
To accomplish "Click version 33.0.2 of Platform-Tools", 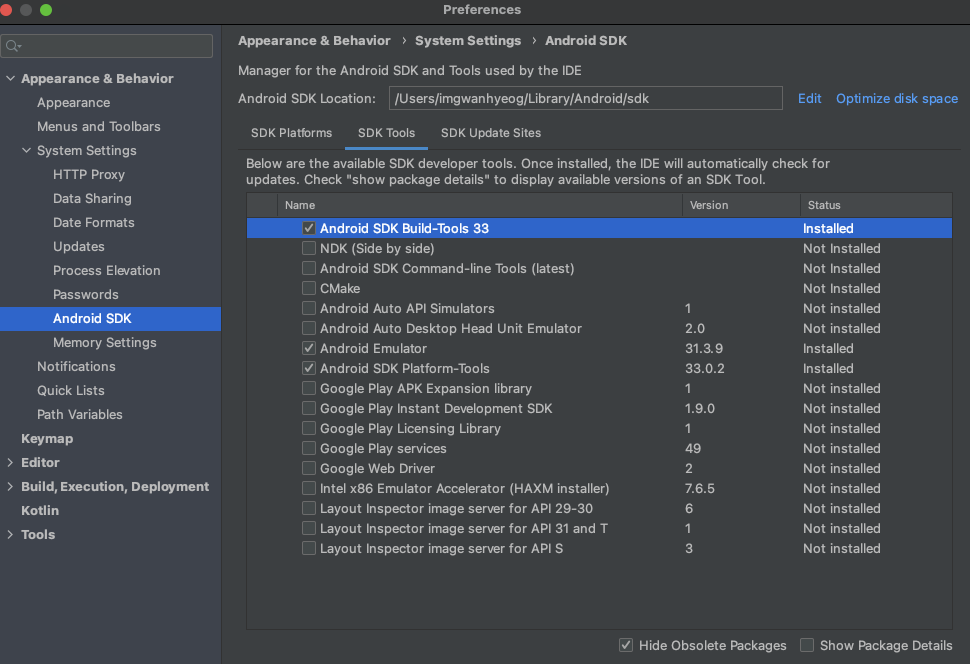I will tap(705, 368).
